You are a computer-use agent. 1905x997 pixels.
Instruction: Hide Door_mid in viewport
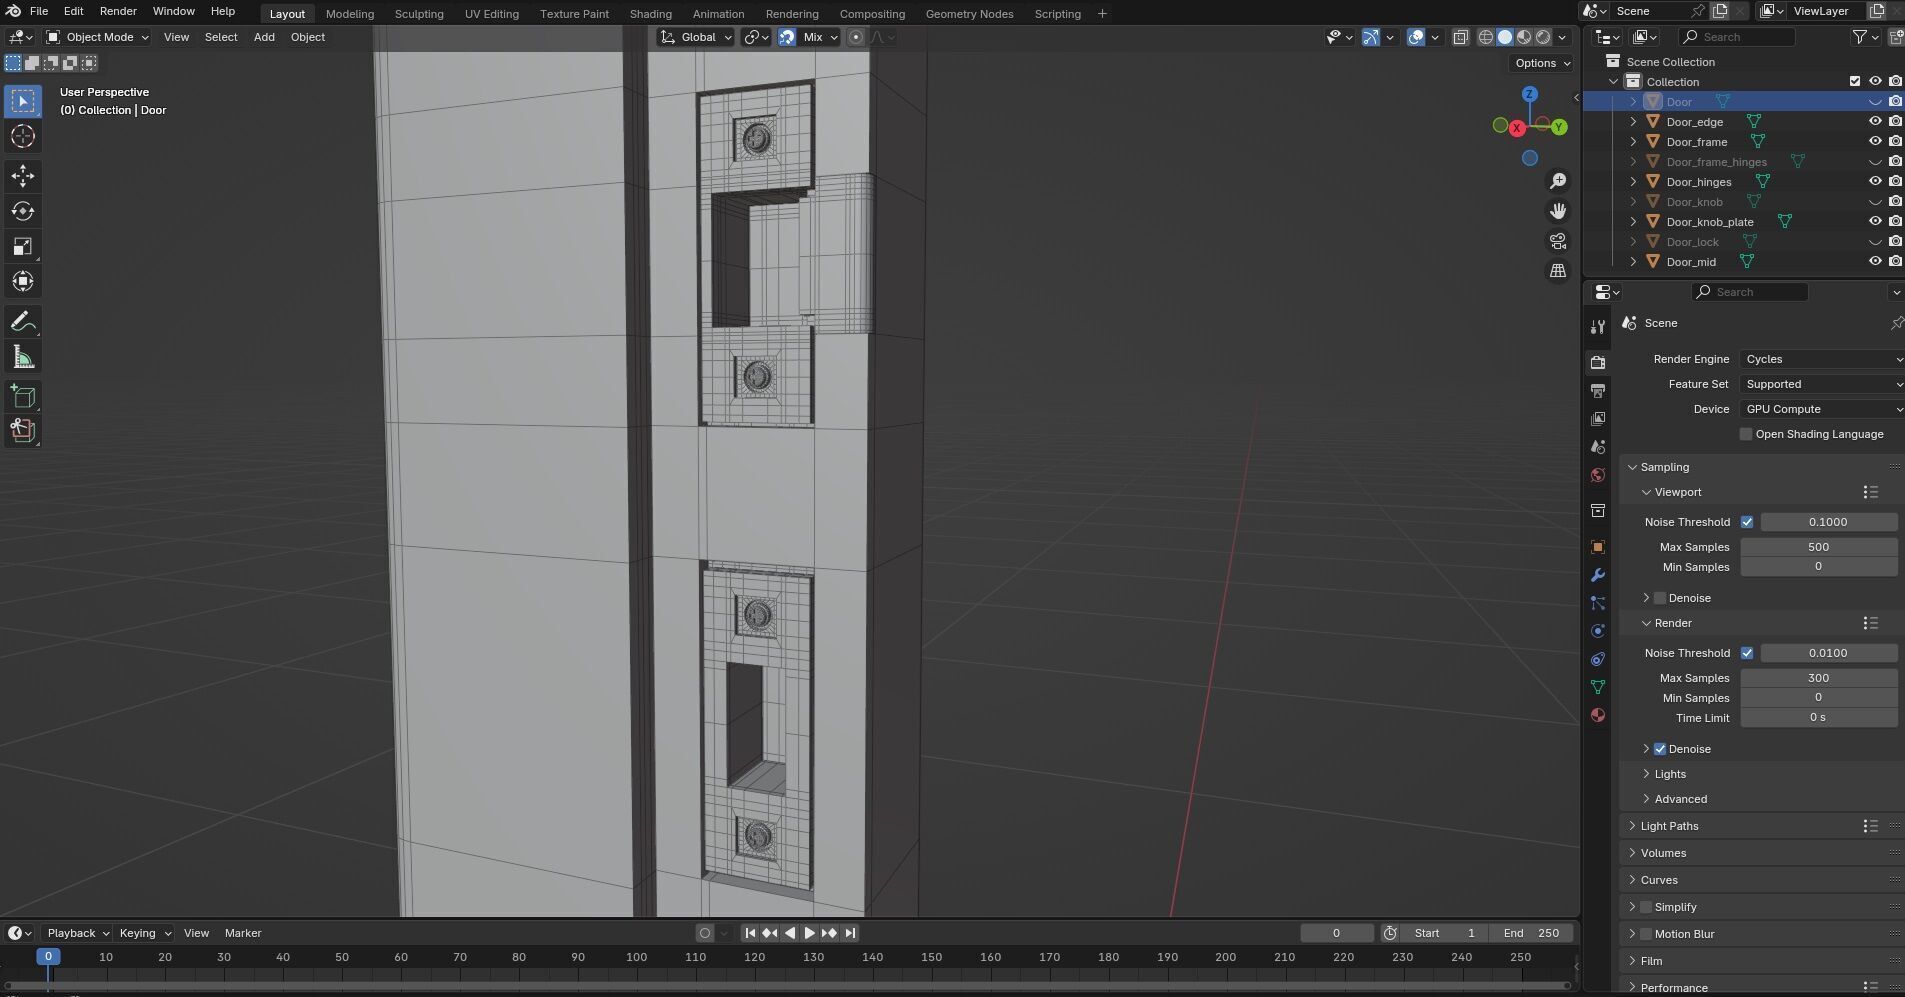coord(1875,261)
